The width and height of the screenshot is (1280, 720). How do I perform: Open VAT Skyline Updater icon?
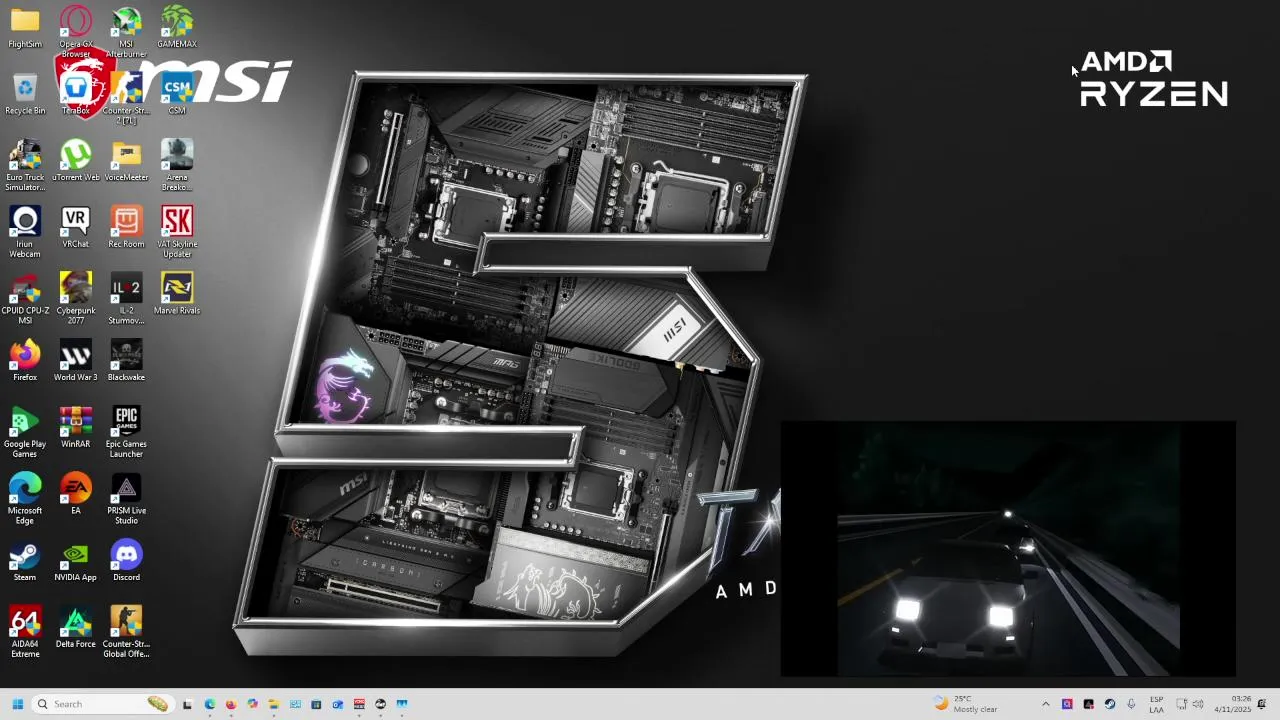tap(177, 232)
